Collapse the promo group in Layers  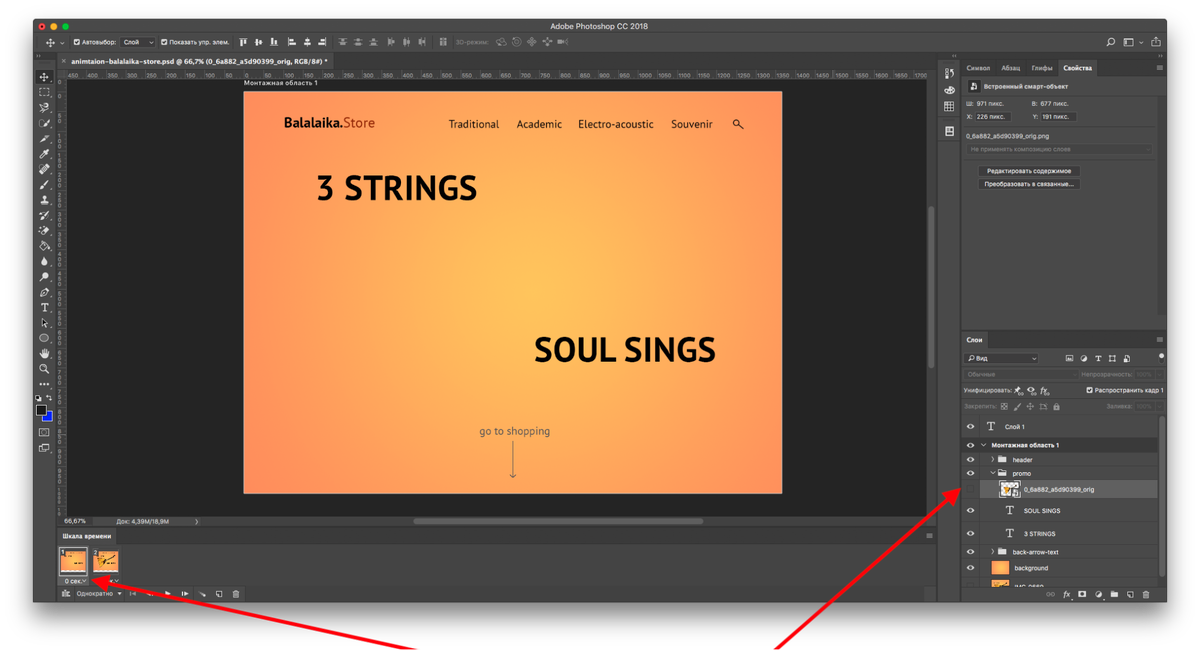tap(992, 473)
